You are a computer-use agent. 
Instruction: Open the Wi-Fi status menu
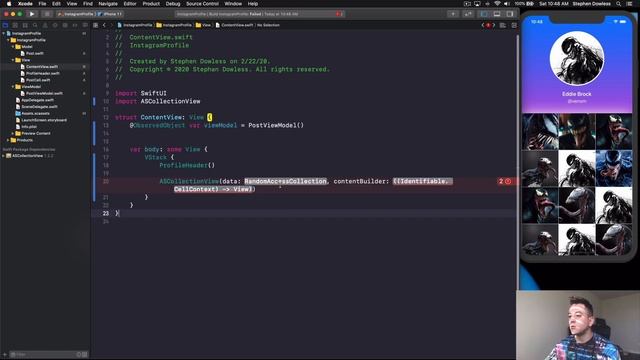pos(497,4)
